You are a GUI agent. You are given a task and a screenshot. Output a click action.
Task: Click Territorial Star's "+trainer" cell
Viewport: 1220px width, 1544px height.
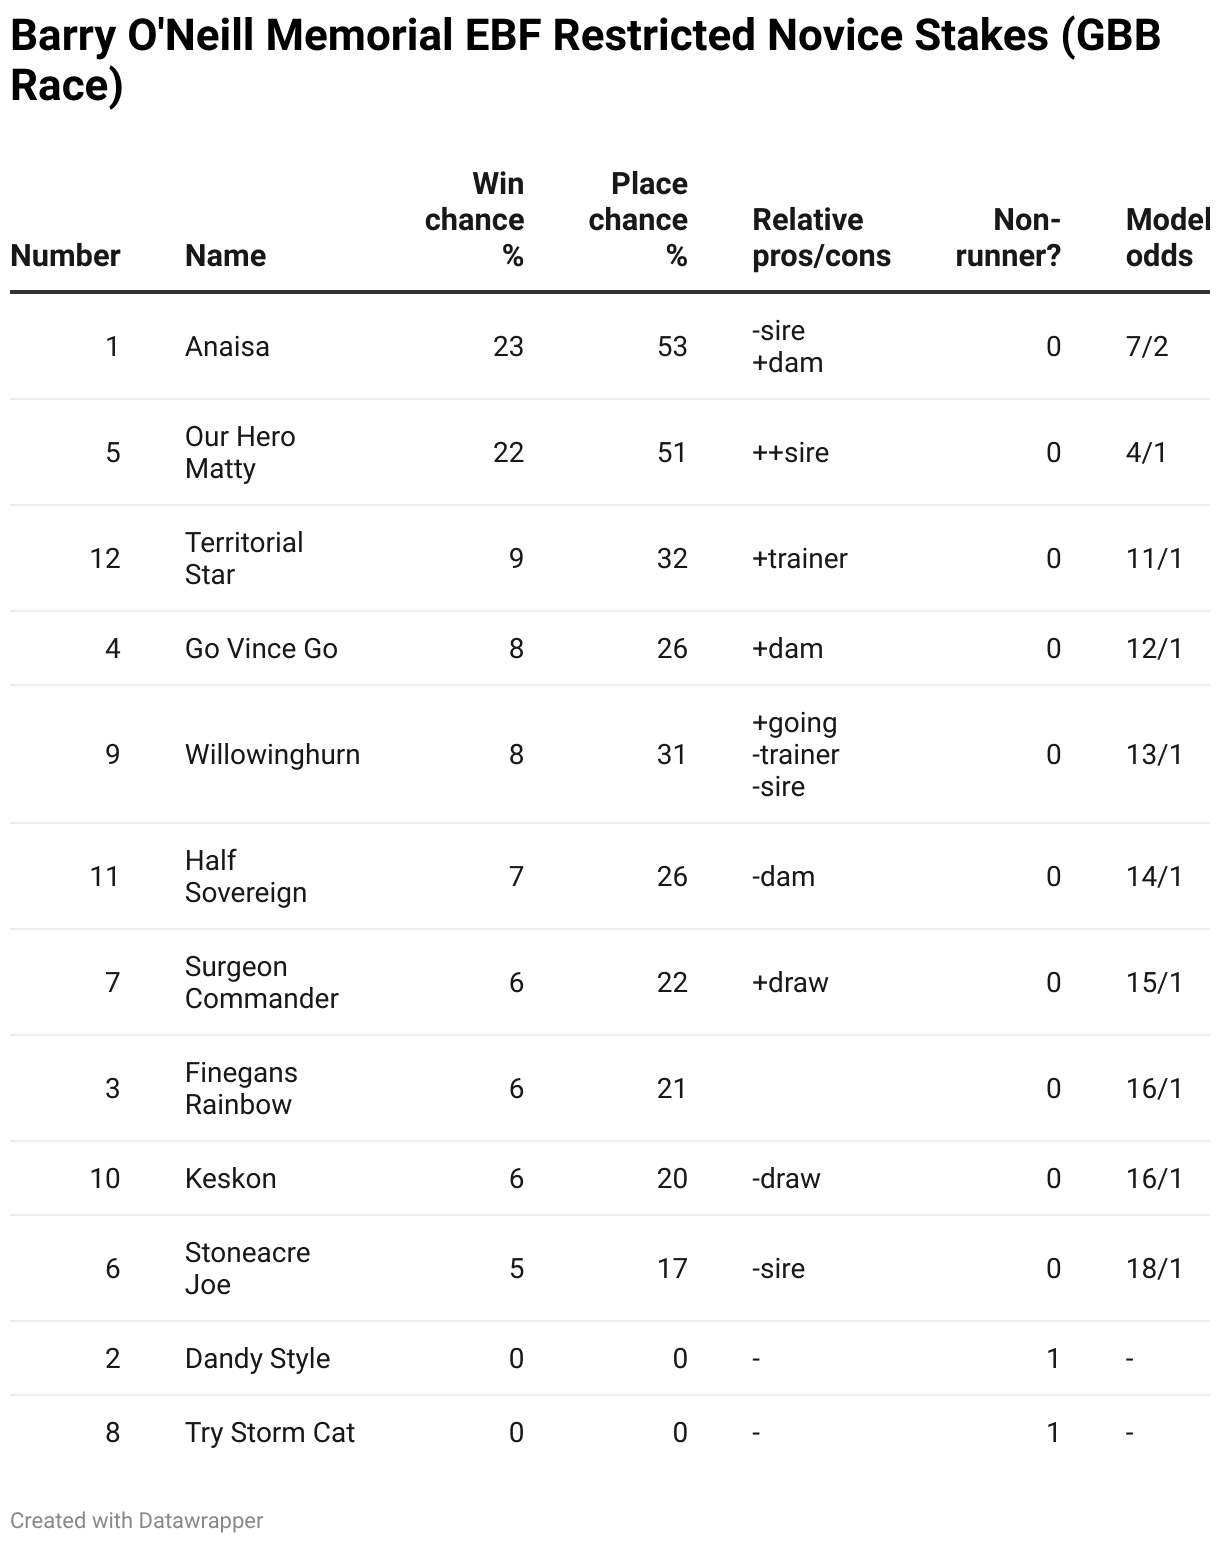799,558
